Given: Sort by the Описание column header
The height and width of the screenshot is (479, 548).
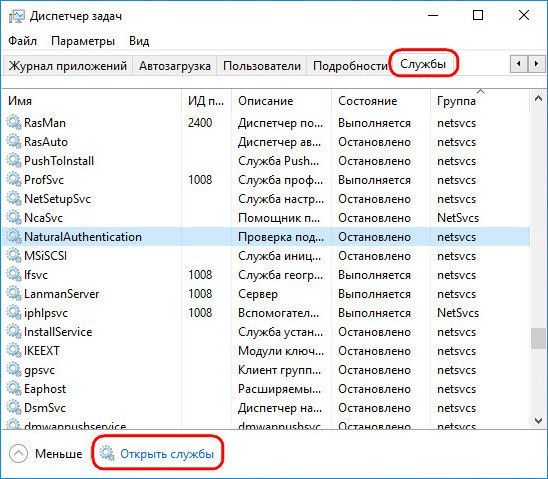Looking at the screenshot, I should pyautogui.click(x=281, y=101).
